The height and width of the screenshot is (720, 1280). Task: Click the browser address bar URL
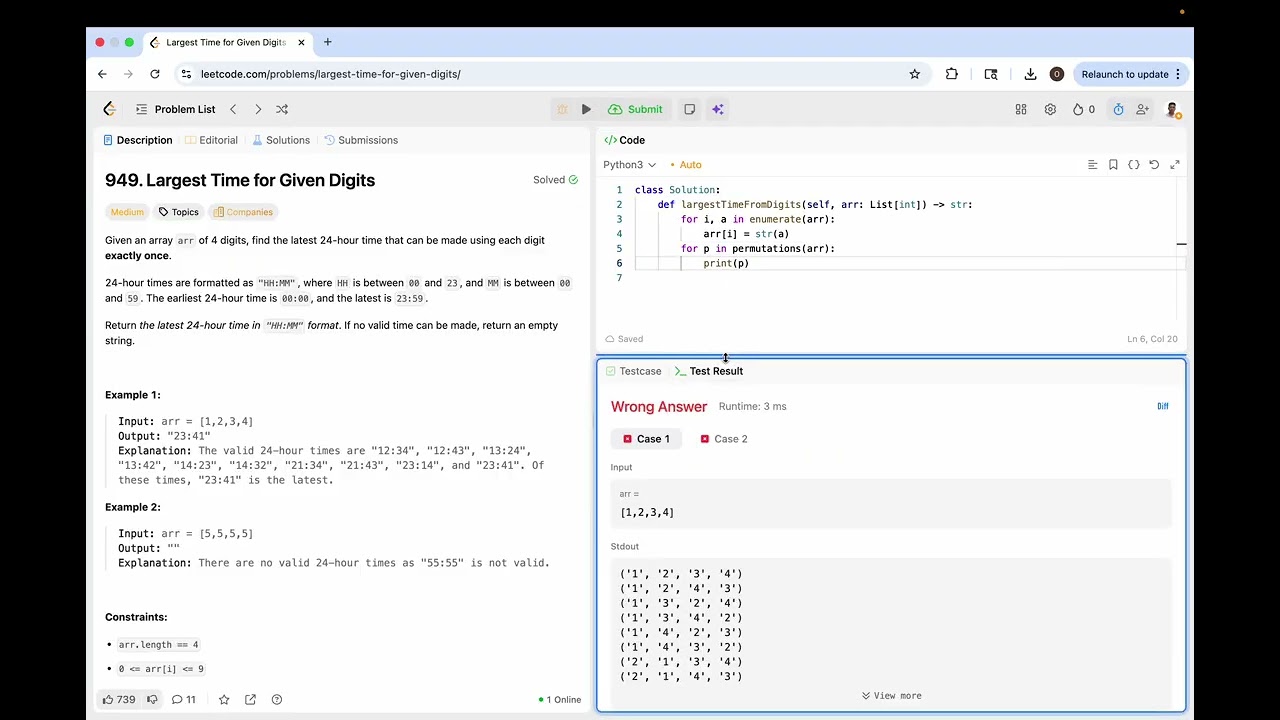[330, 74]
